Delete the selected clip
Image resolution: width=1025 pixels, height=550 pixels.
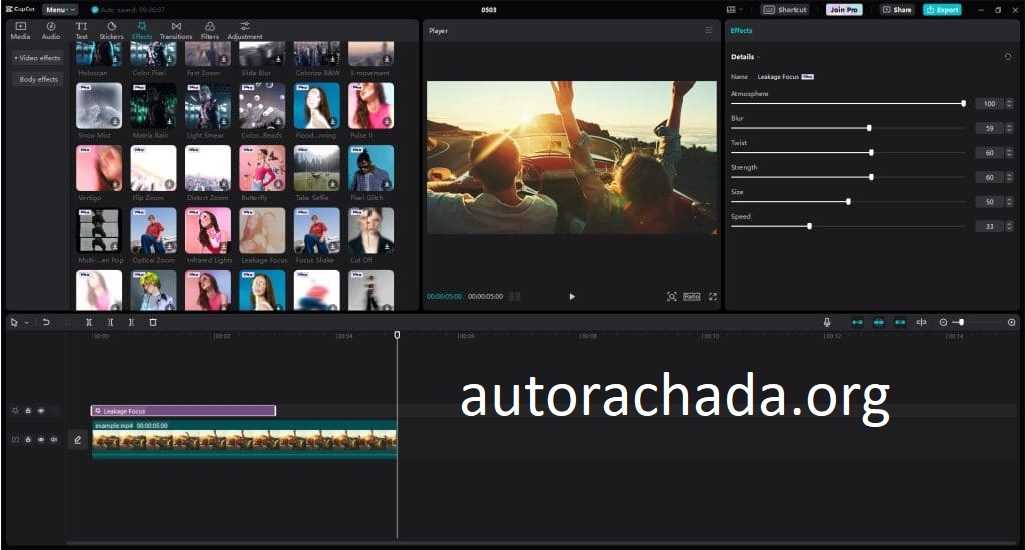[153, 322]
